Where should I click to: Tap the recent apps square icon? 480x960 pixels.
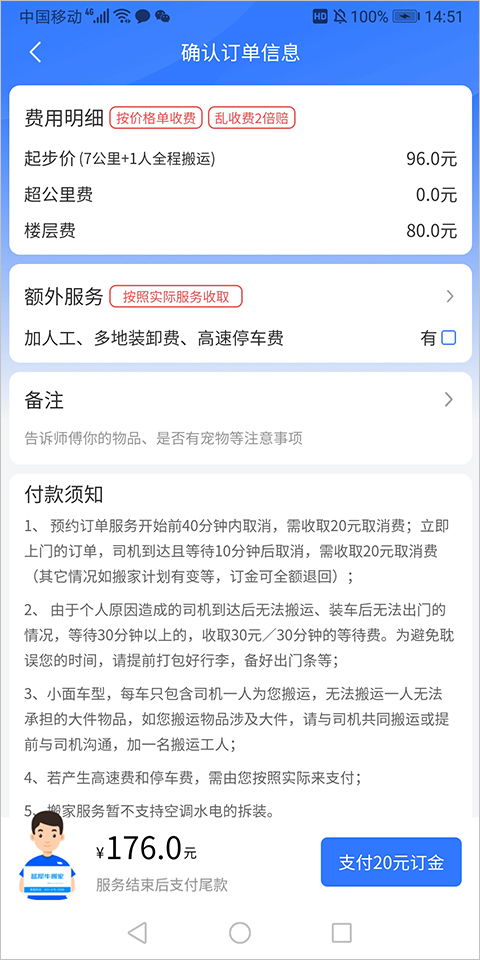coord(342,932)
